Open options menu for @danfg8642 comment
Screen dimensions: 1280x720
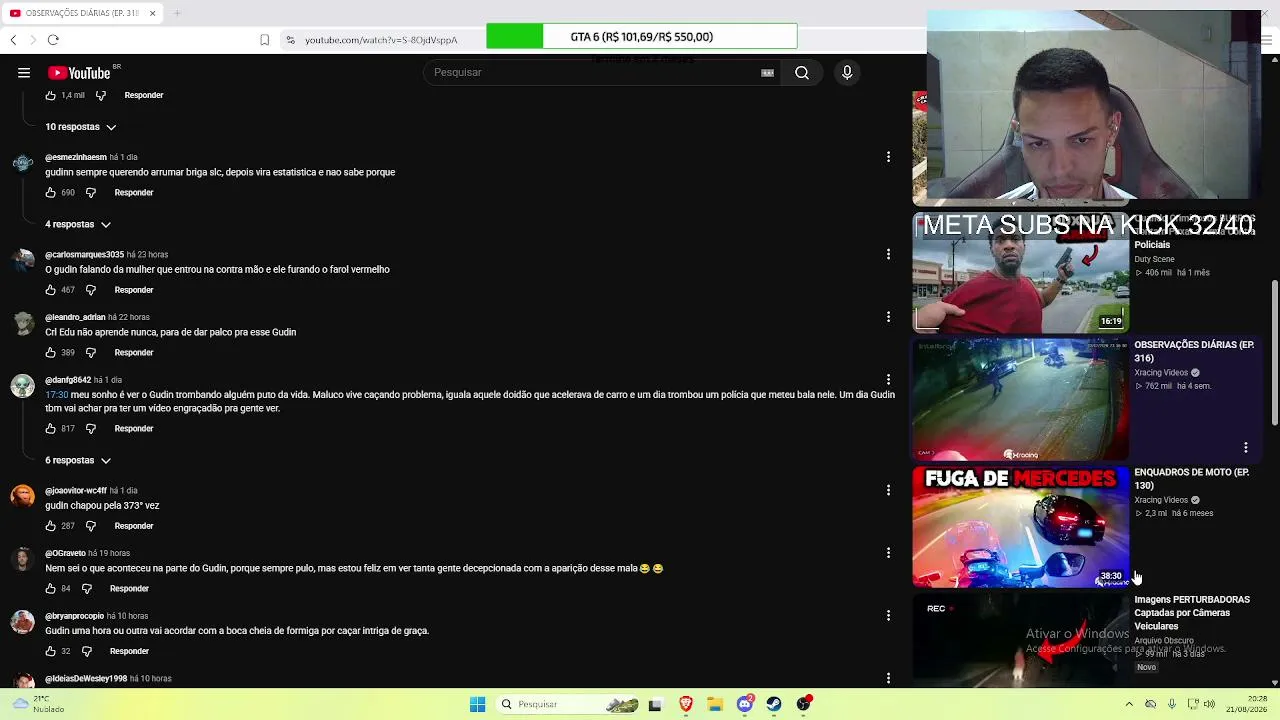pos(888,380)
